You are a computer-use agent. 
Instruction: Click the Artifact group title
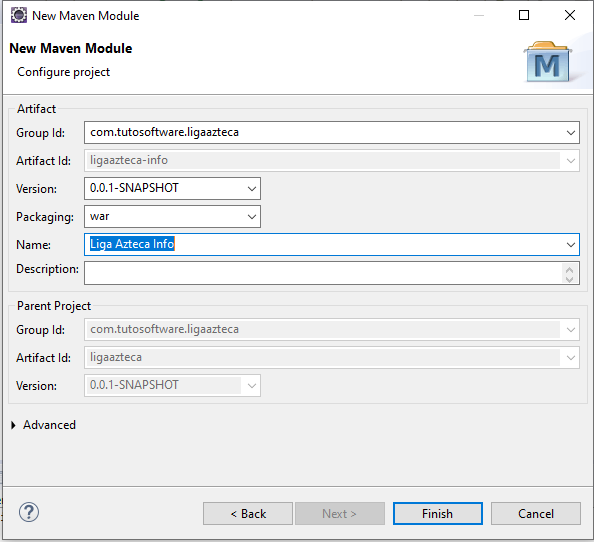[x=36, y=109]
